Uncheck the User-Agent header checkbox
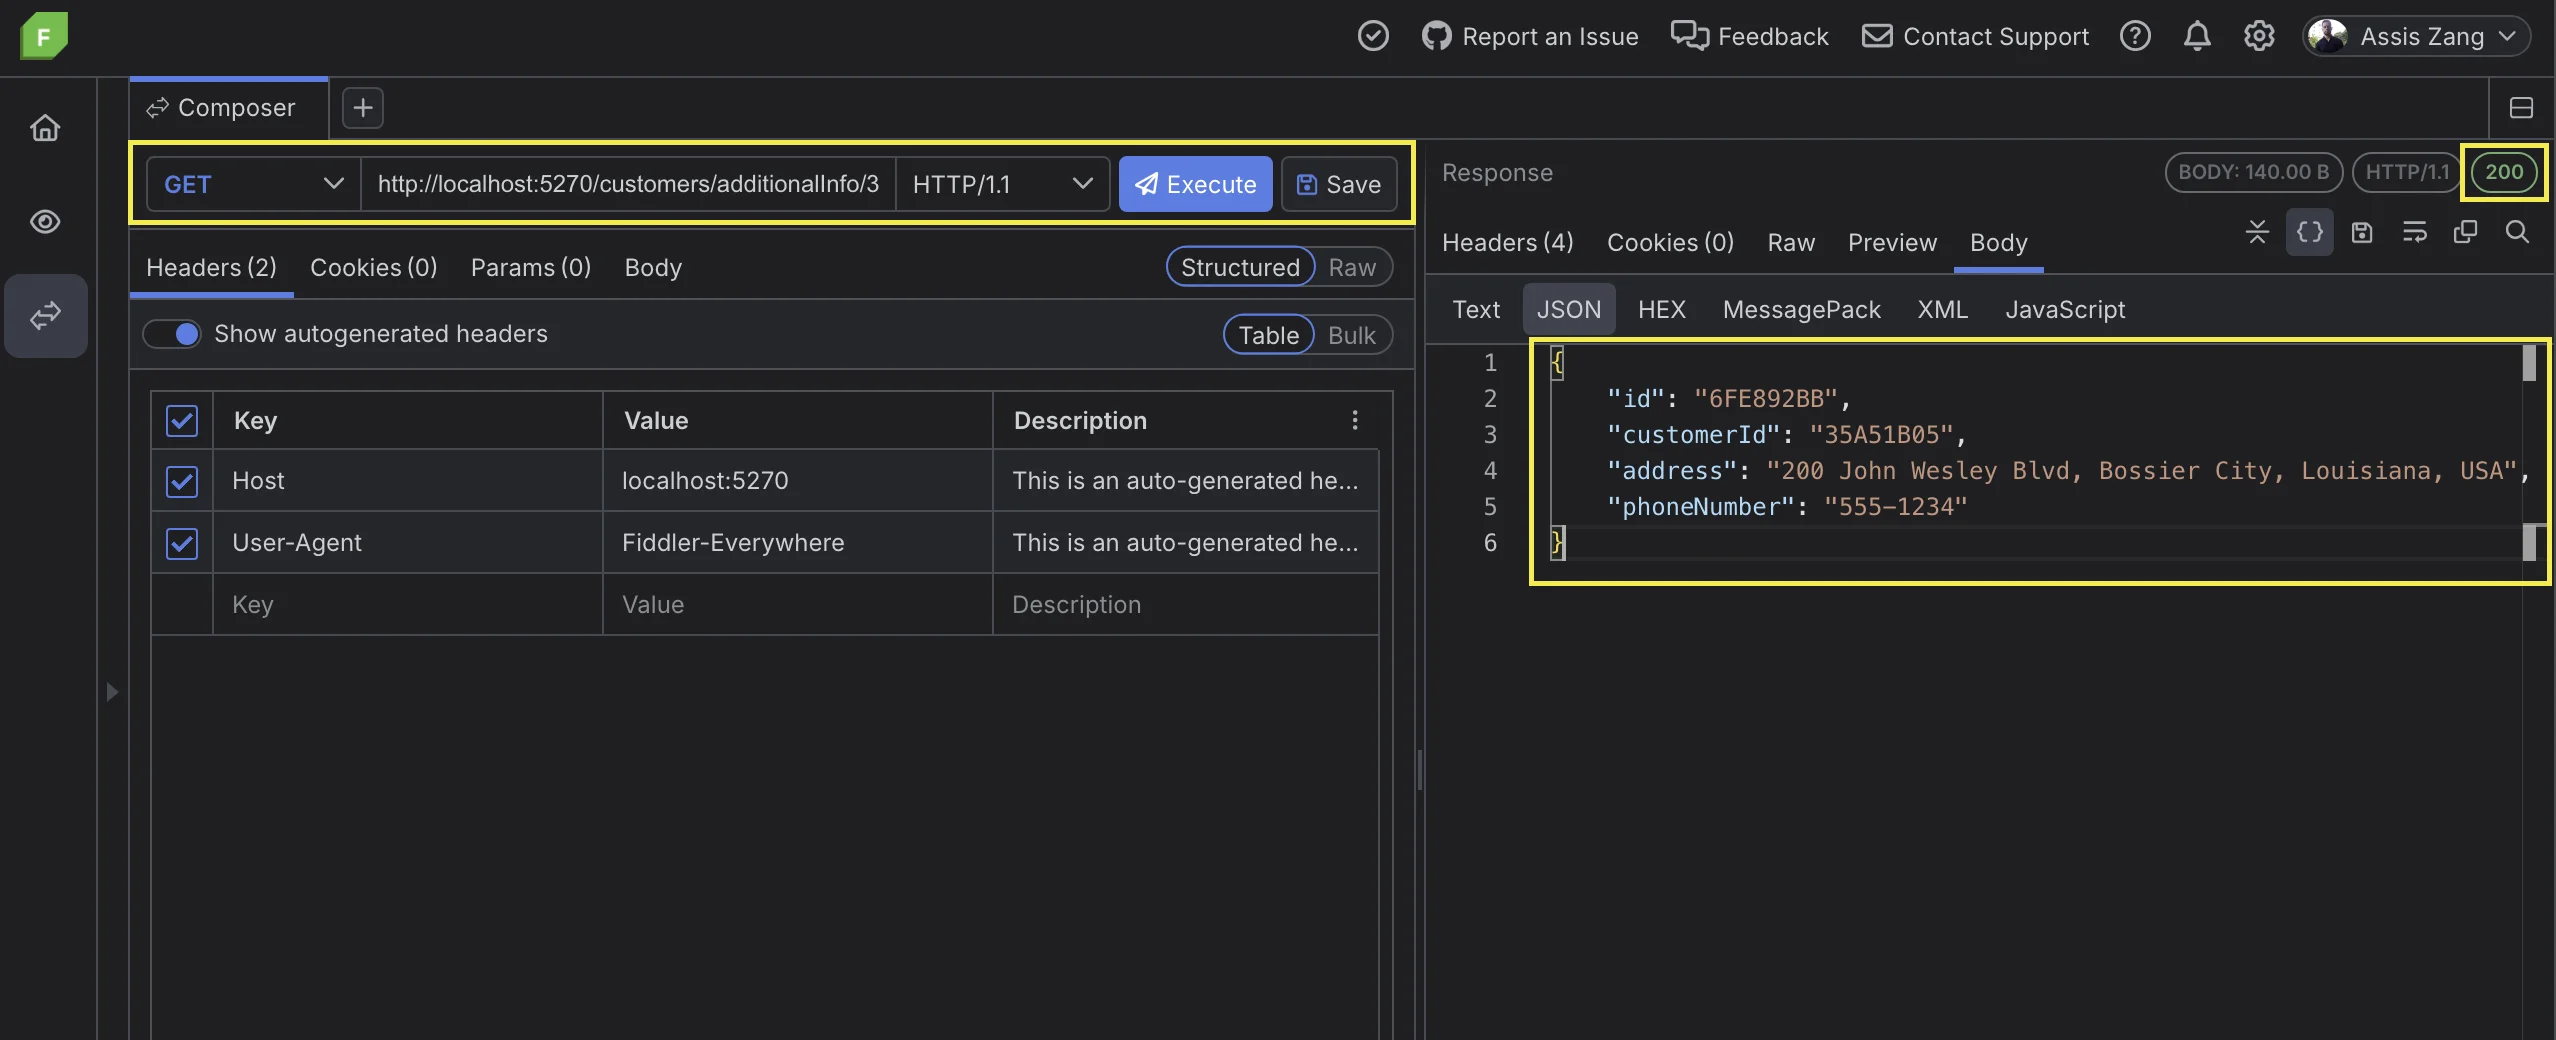The image size is (2556, 1040). click(181, 544)
